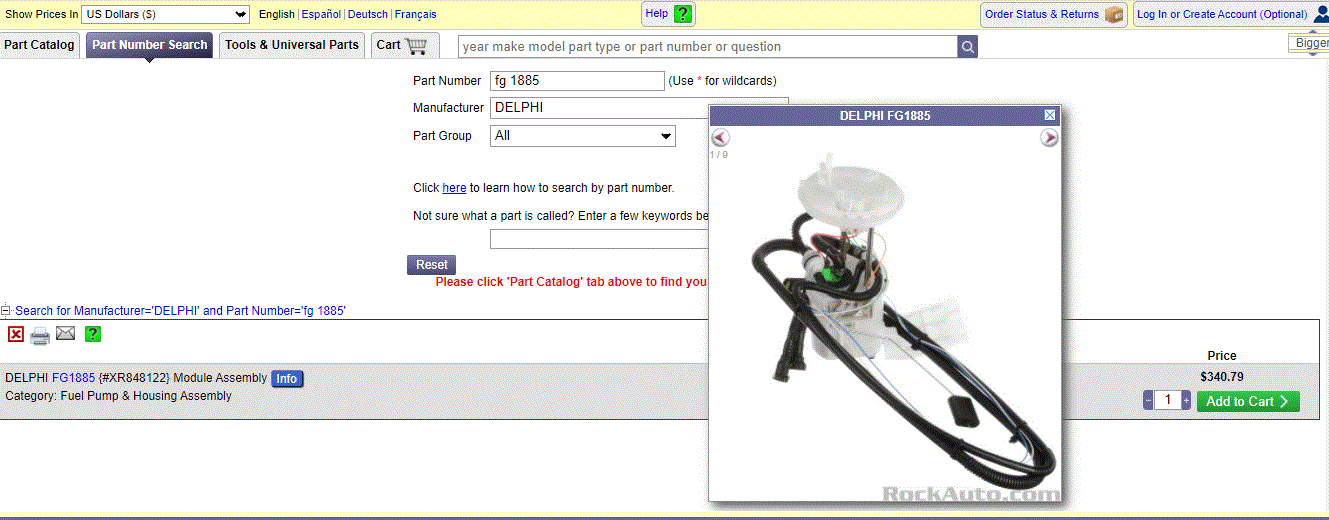Click the 'here' link about part search

454,188
